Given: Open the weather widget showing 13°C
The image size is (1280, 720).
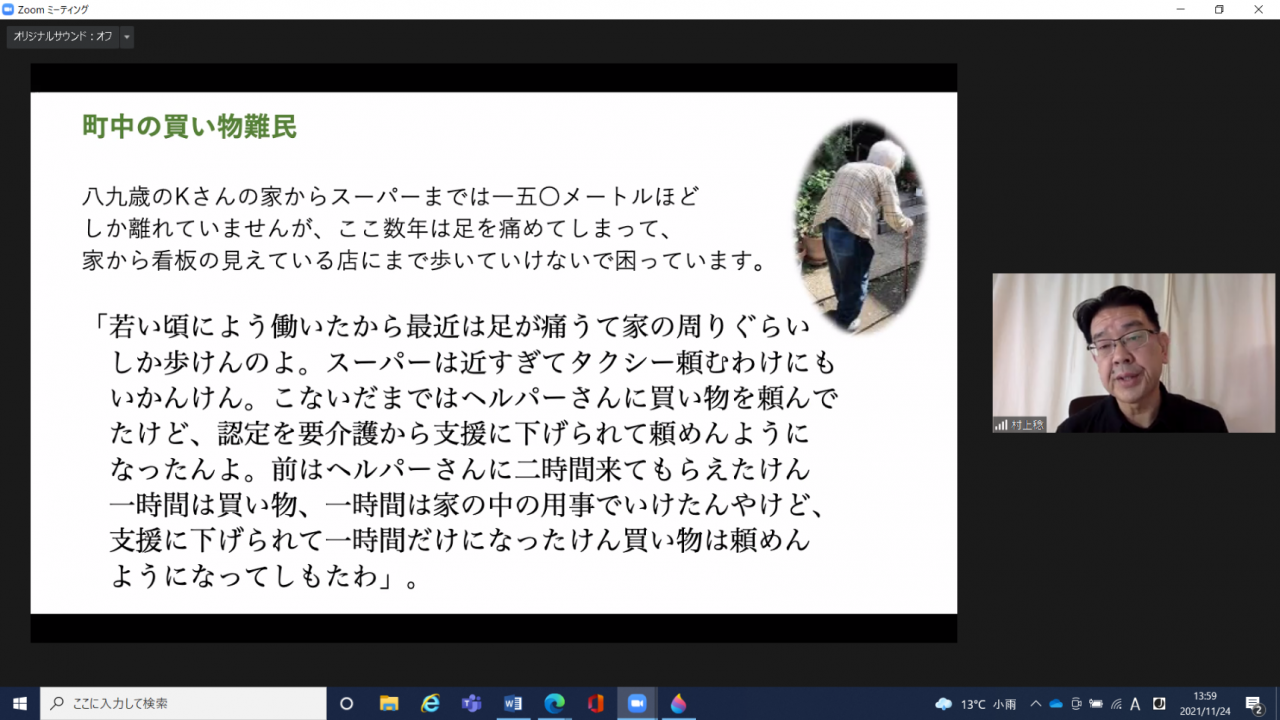Looking at the screenshot, I should (x=975, y=704).
